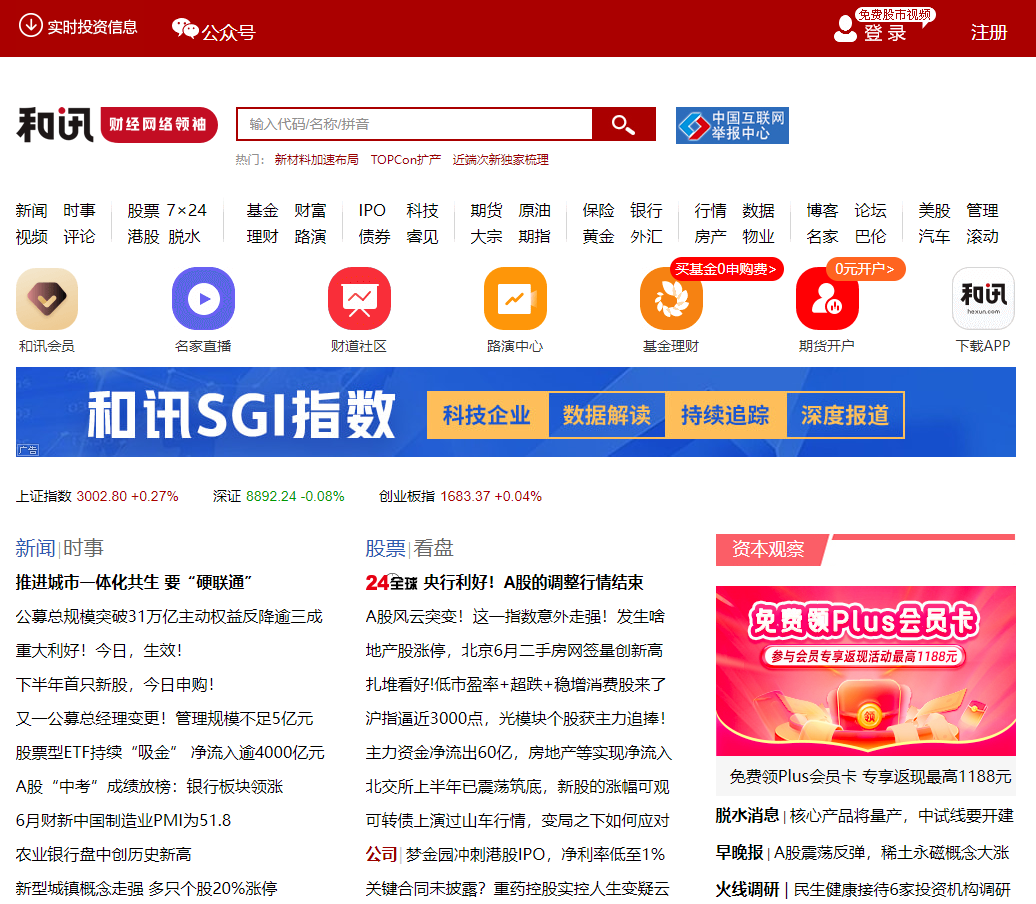The image size is (1036, 904).
Task: Focus the stock code search field
Action: pos(414,124)
